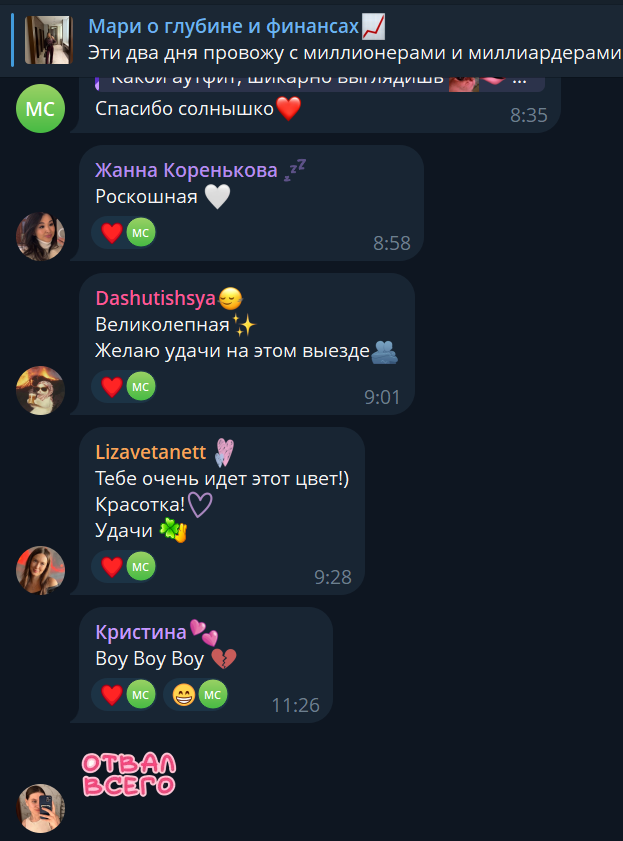Click the heart reaction on Жанна Коренькова's message
Screen dimensions: 623x841
124,233
